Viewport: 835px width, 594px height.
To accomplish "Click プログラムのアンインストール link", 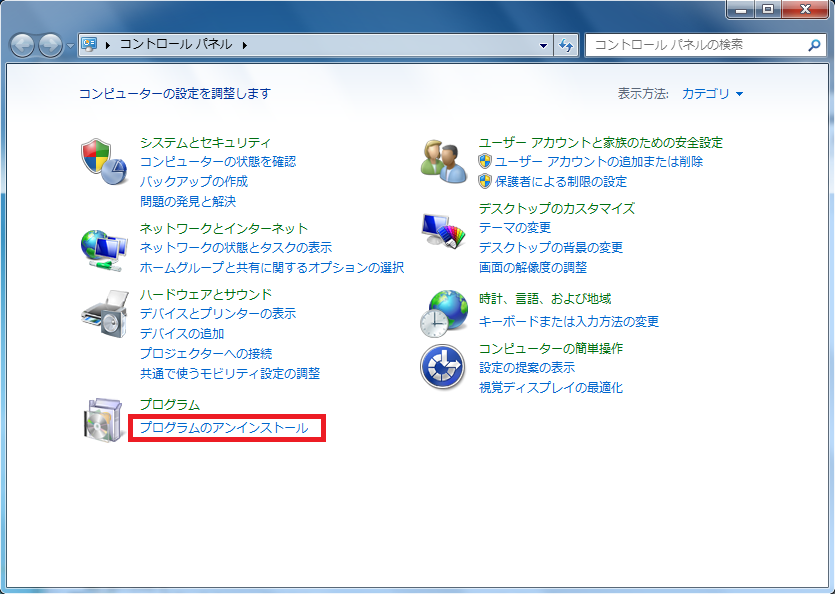I will tap(224, 428).
